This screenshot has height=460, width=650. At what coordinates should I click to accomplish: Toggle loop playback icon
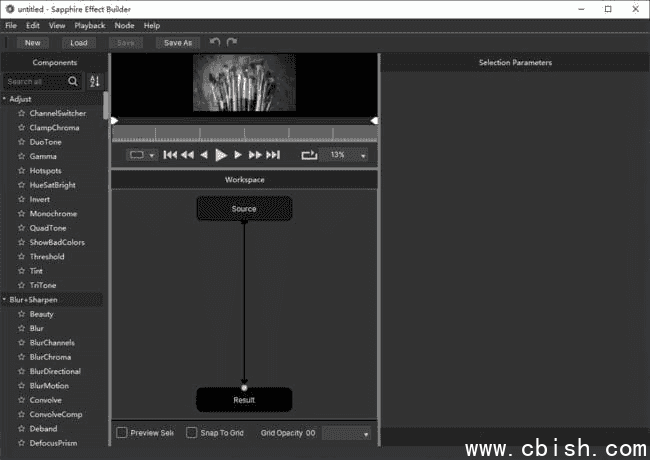[x=309, y=155]
